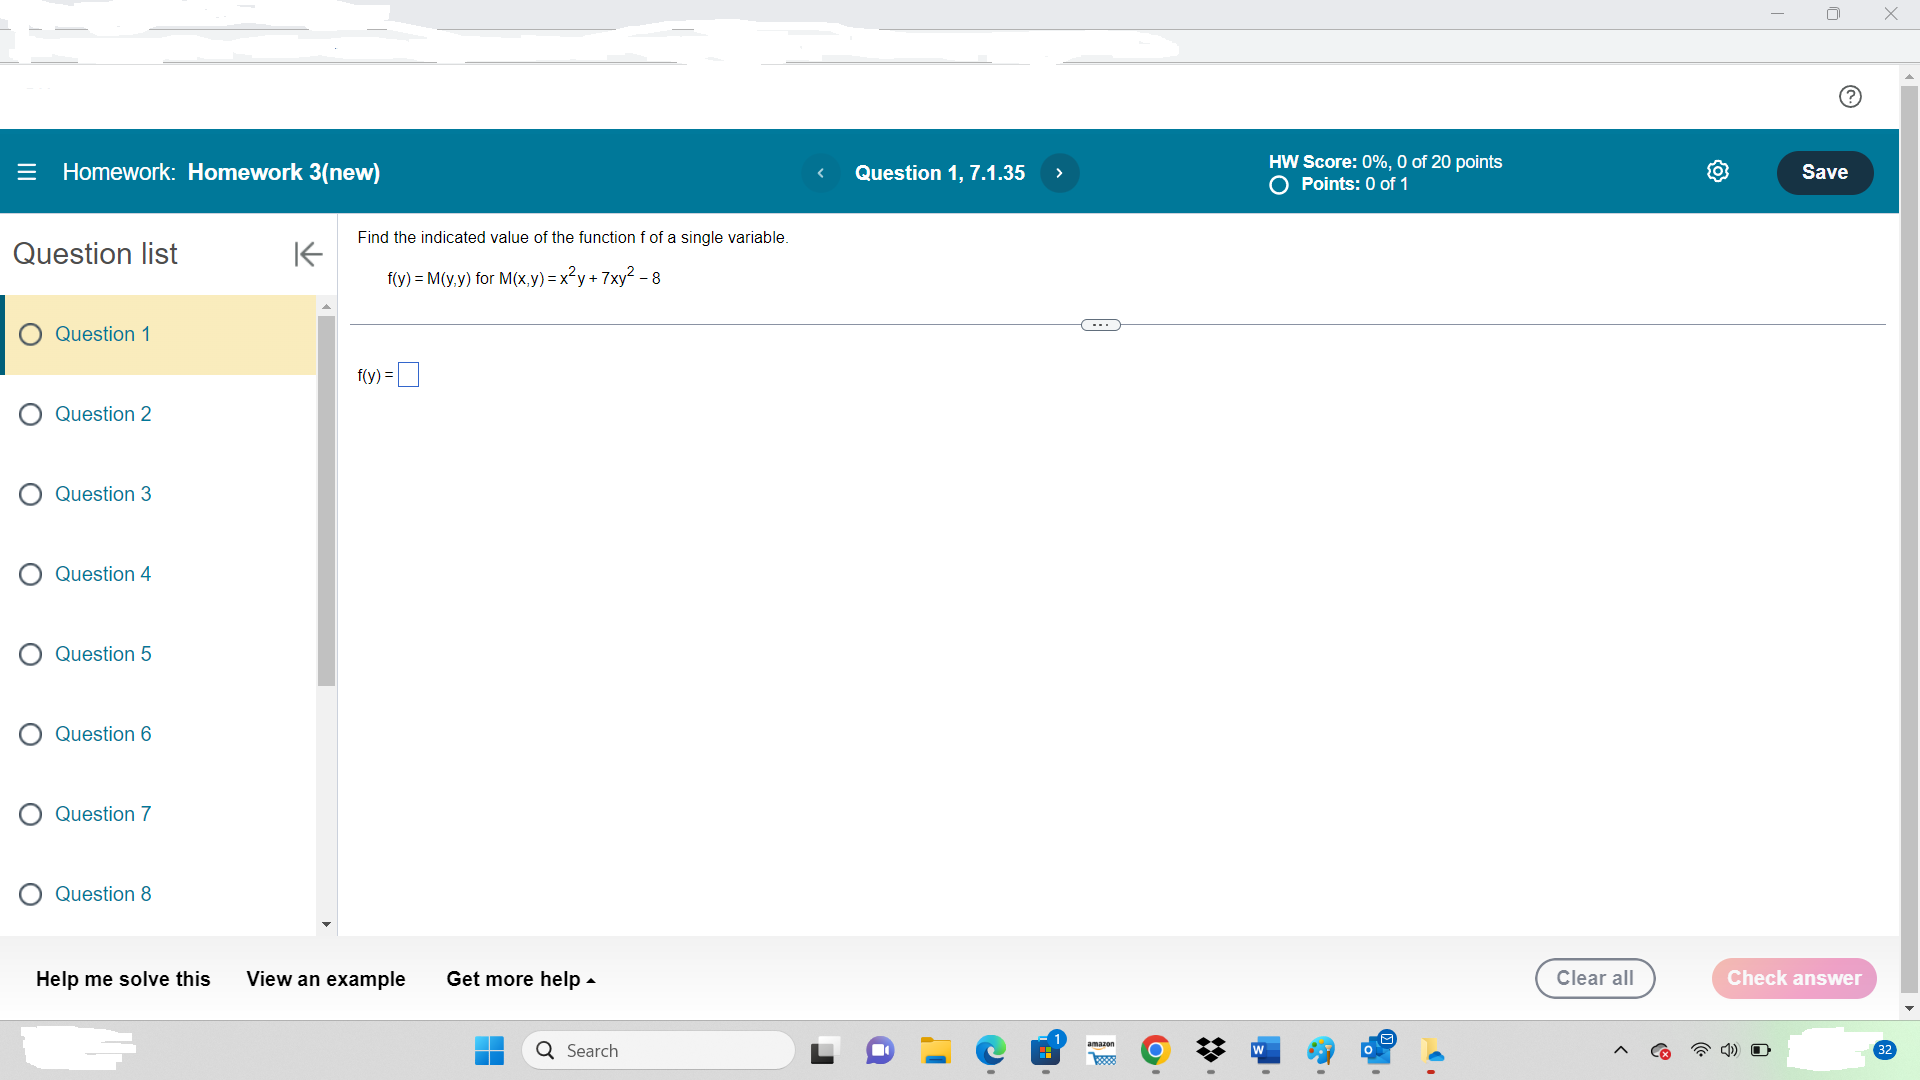Open the hamburger menu beside Homework
This screenshot has width=1920, height=1080.
click(x=27, y=172)
